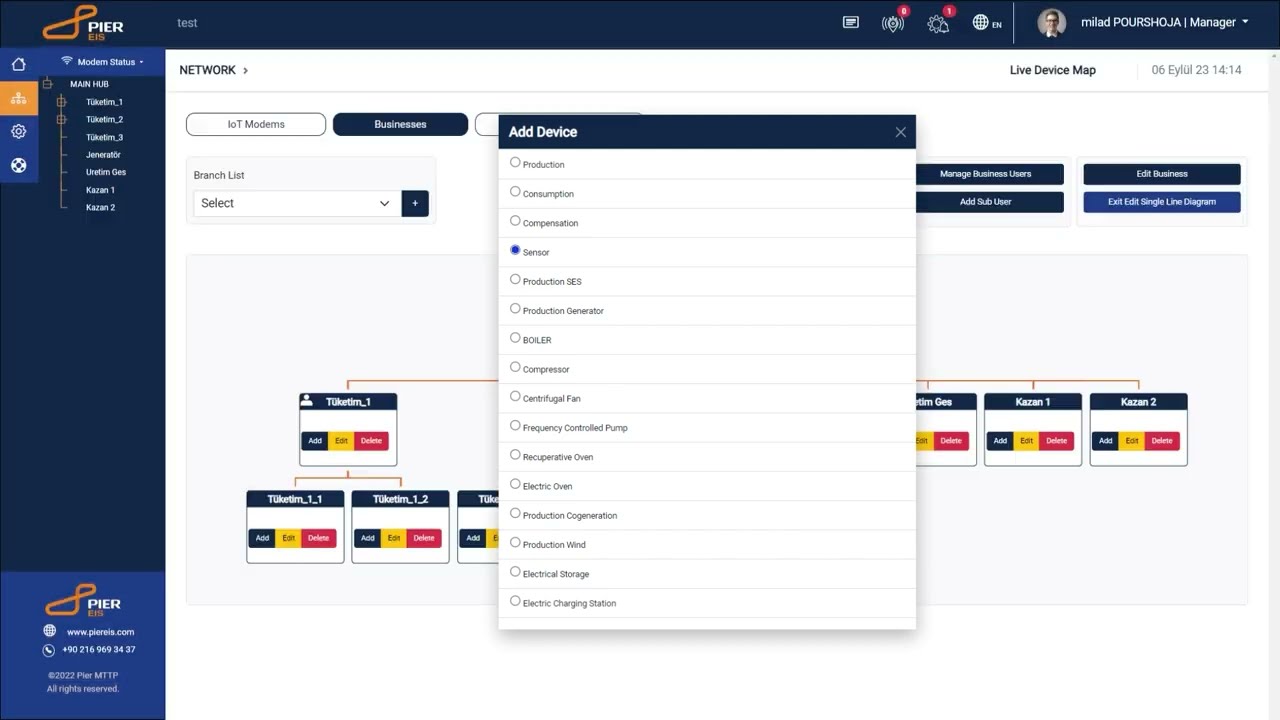Click Add on the Kazan 2 card
The image size is (1280, 720).
(x=1105, y=441)
